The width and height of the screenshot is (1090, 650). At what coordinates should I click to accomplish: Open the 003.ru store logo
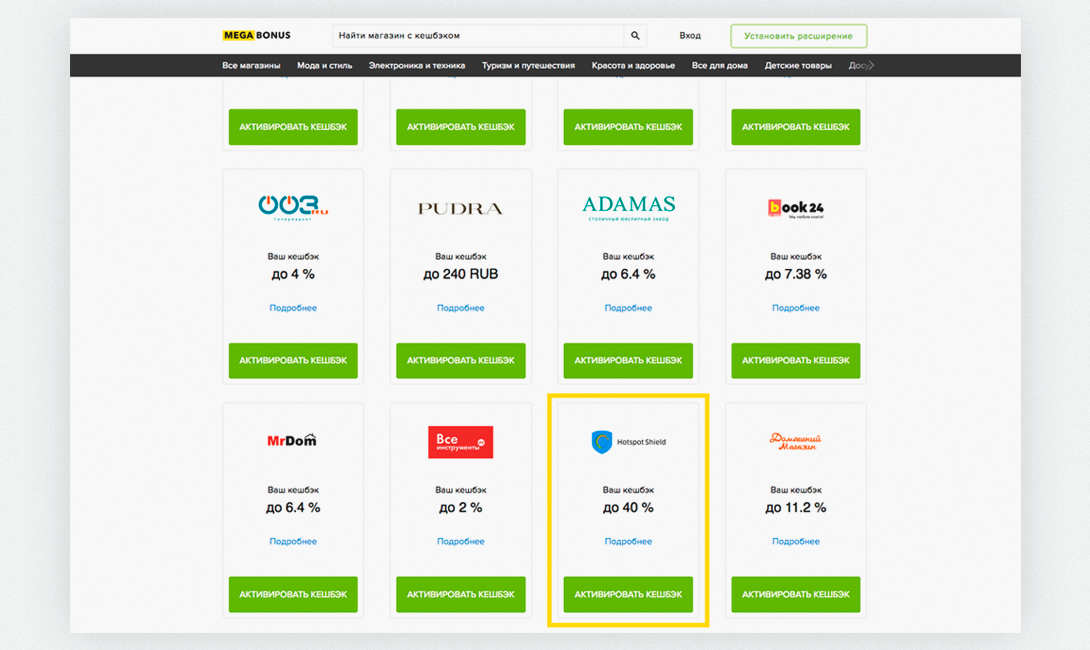coord(293,207)
